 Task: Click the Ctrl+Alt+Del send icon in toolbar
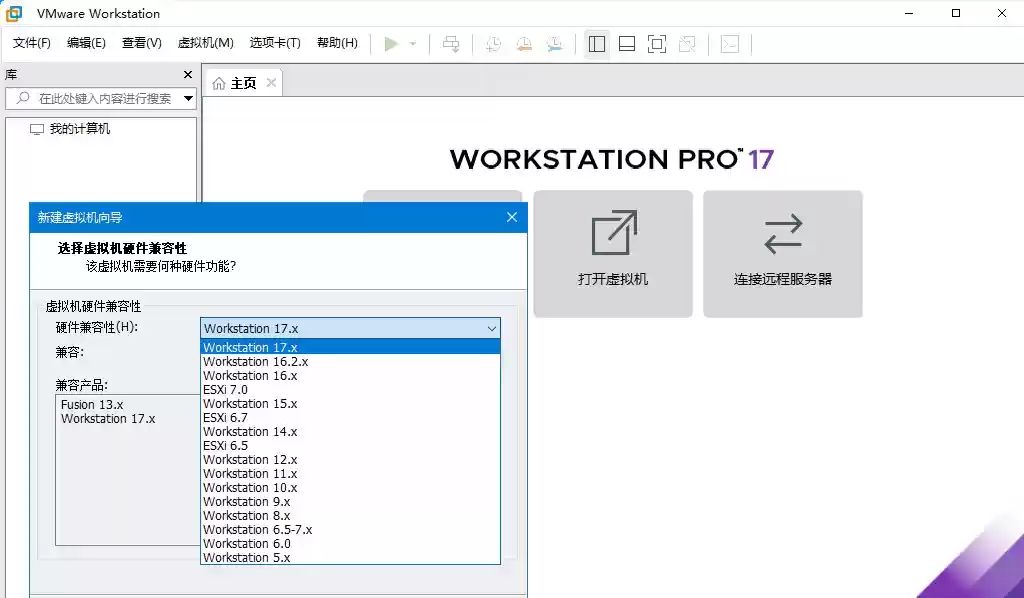(452, 44)
